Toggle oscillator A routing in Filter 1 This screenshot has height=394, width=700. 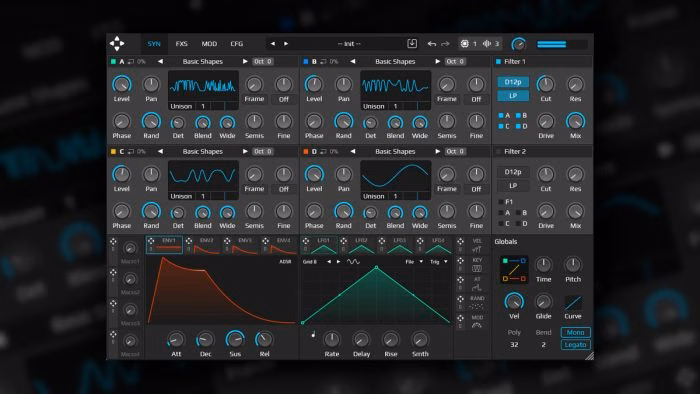pyautogui.click(x=501, y=116)
